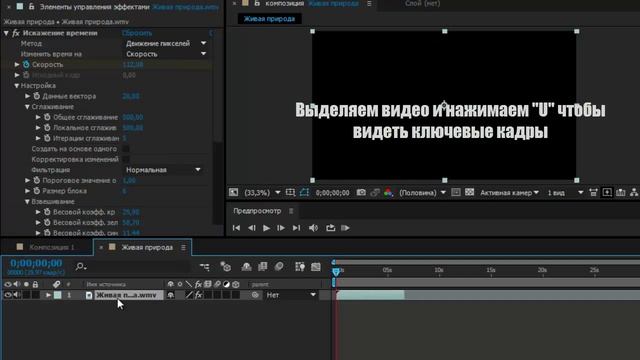Open the composition panel menu icon
The image size is (640, 360).
(x=369, y=3)
